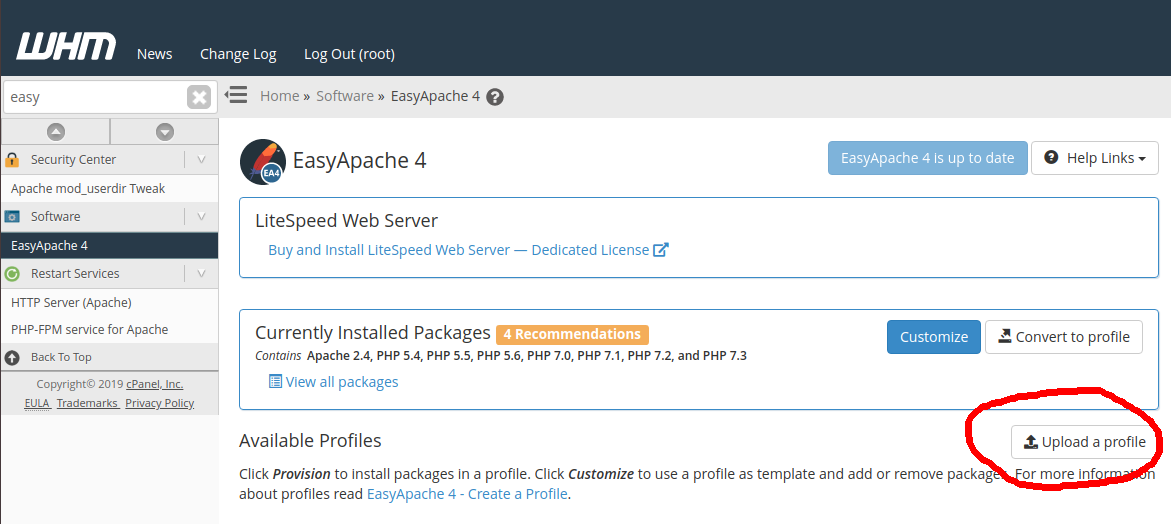Select Apache mod_userdir Tweak in sidebar
The width and height of the screenshot is (1171, 524).
pos(88,189)
